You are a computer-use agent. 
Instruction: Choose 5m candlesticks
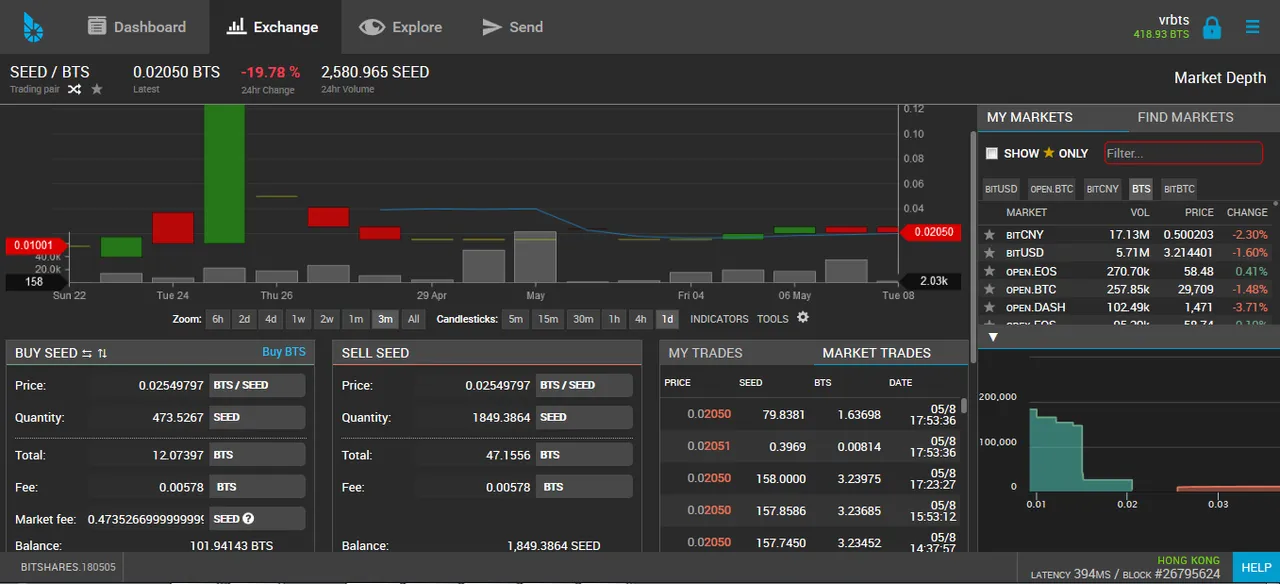tap(515, 319)
